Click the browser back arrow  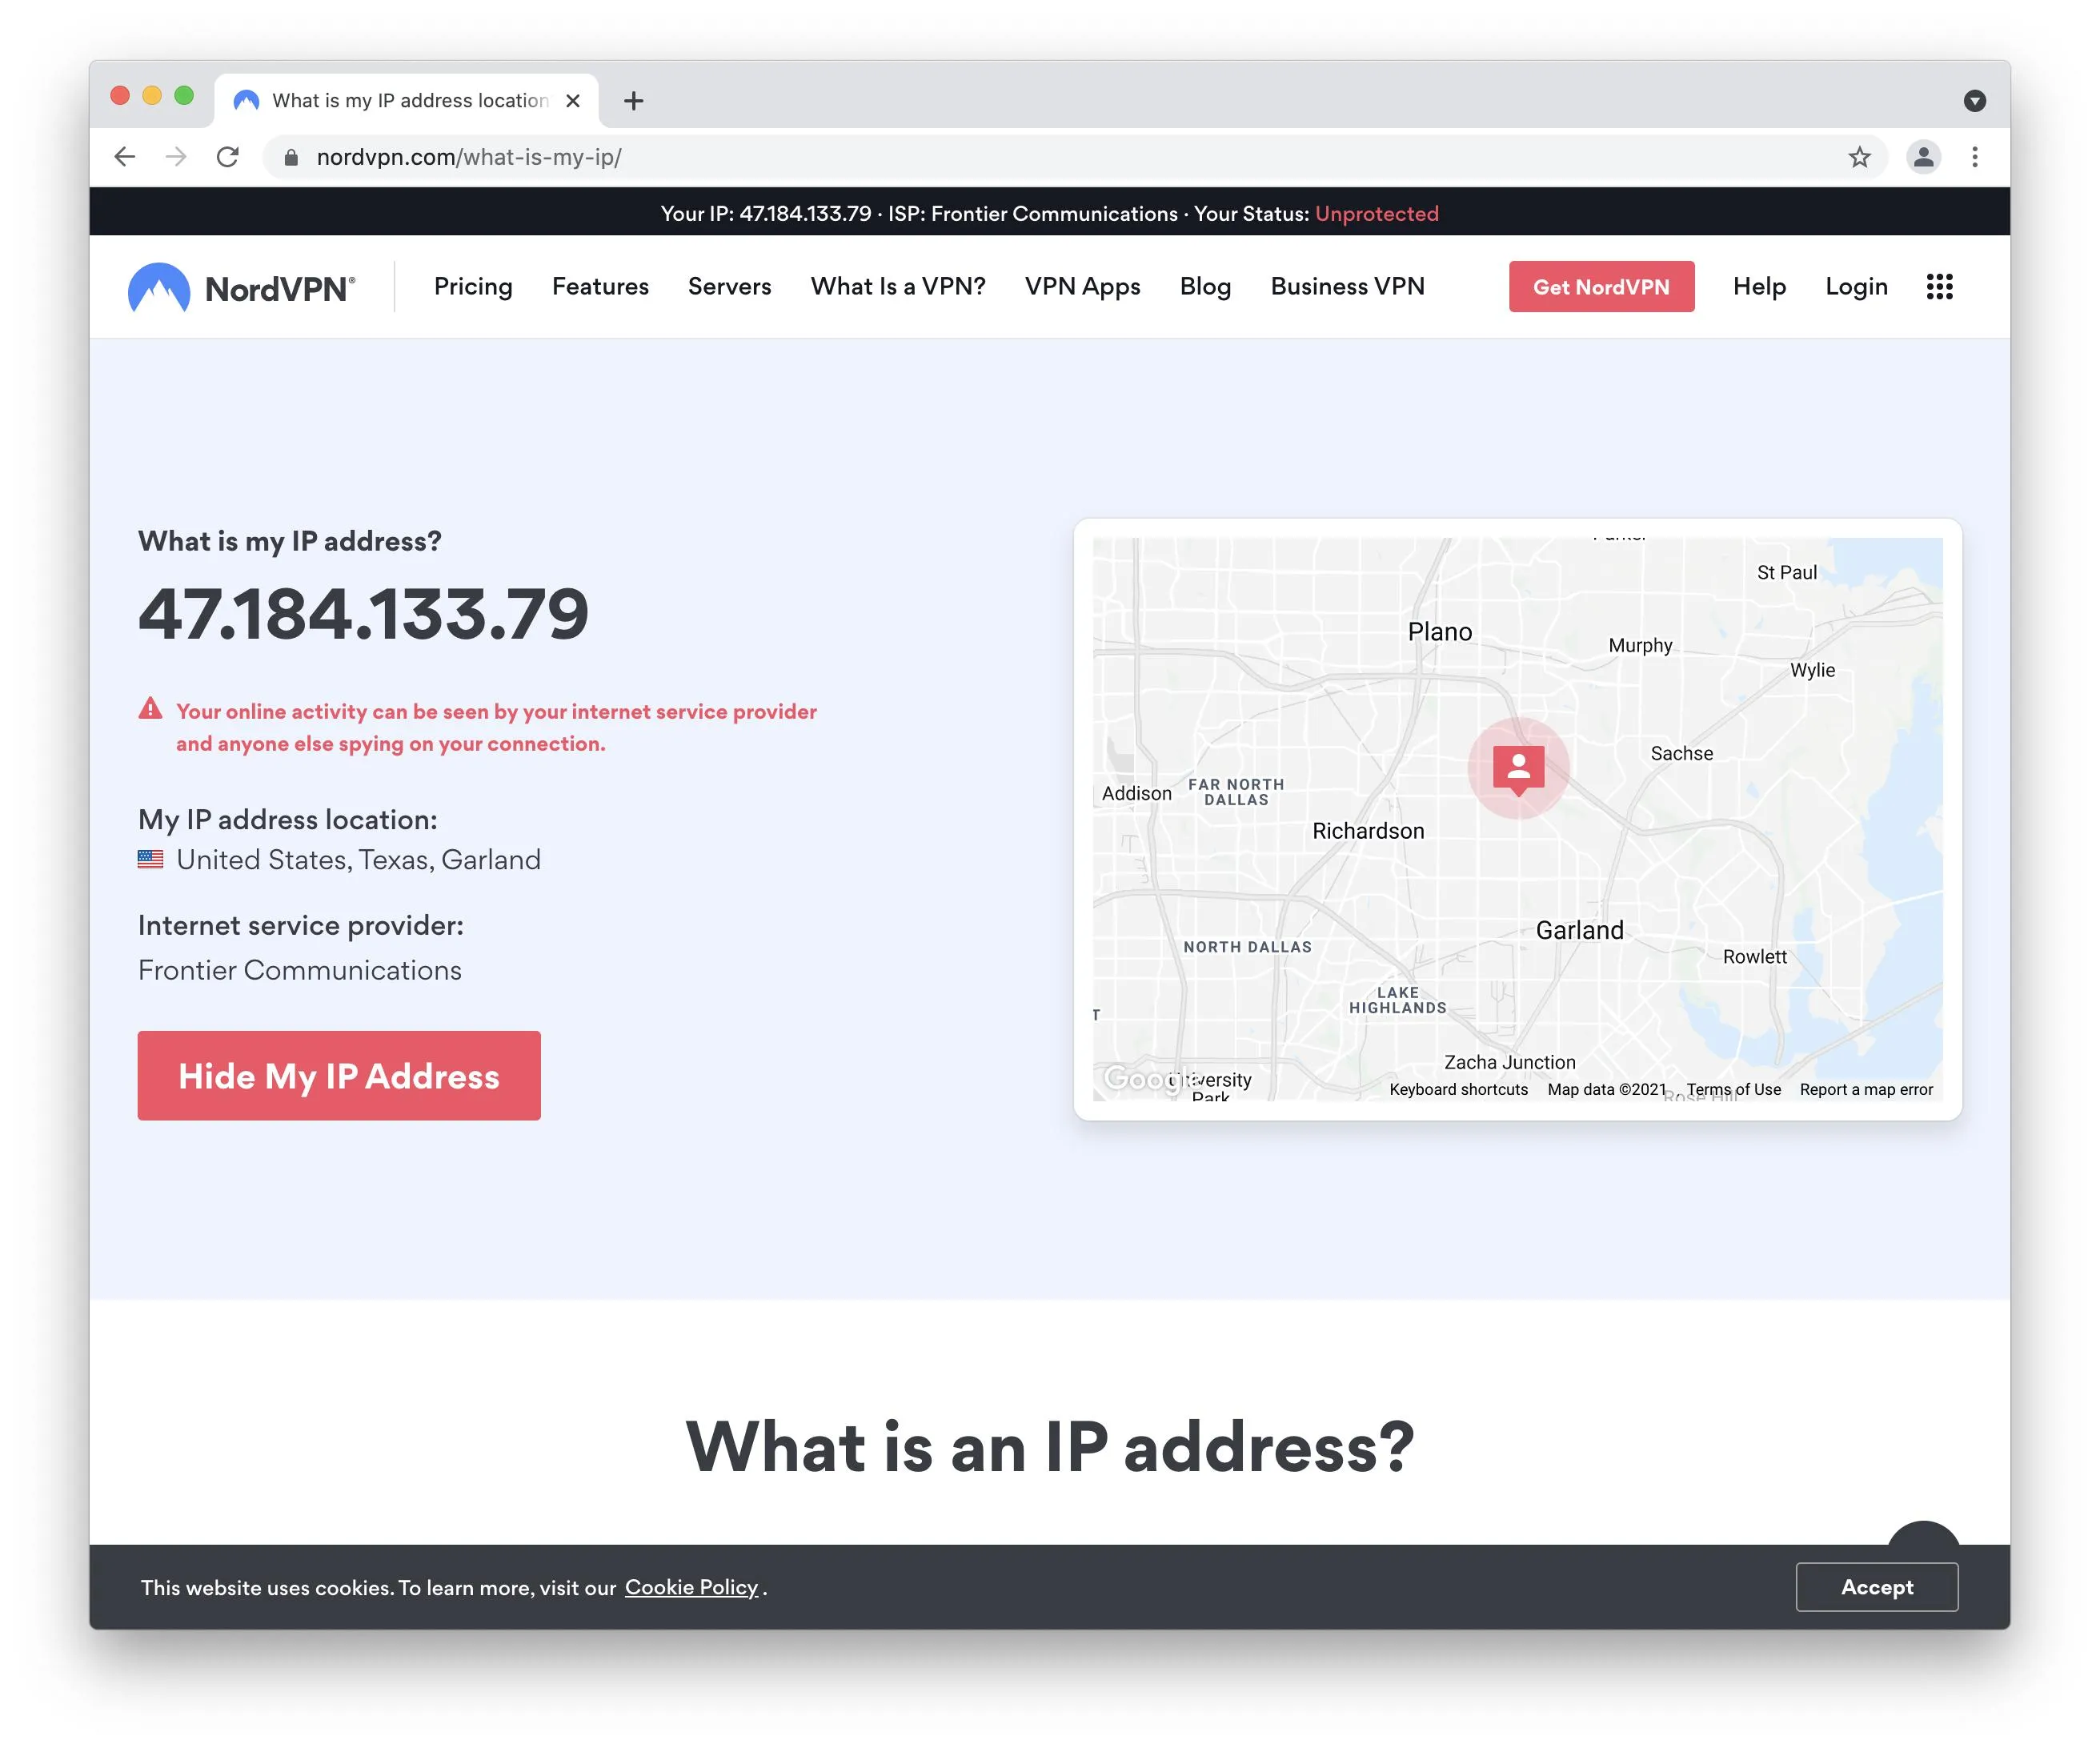point(125,157)
